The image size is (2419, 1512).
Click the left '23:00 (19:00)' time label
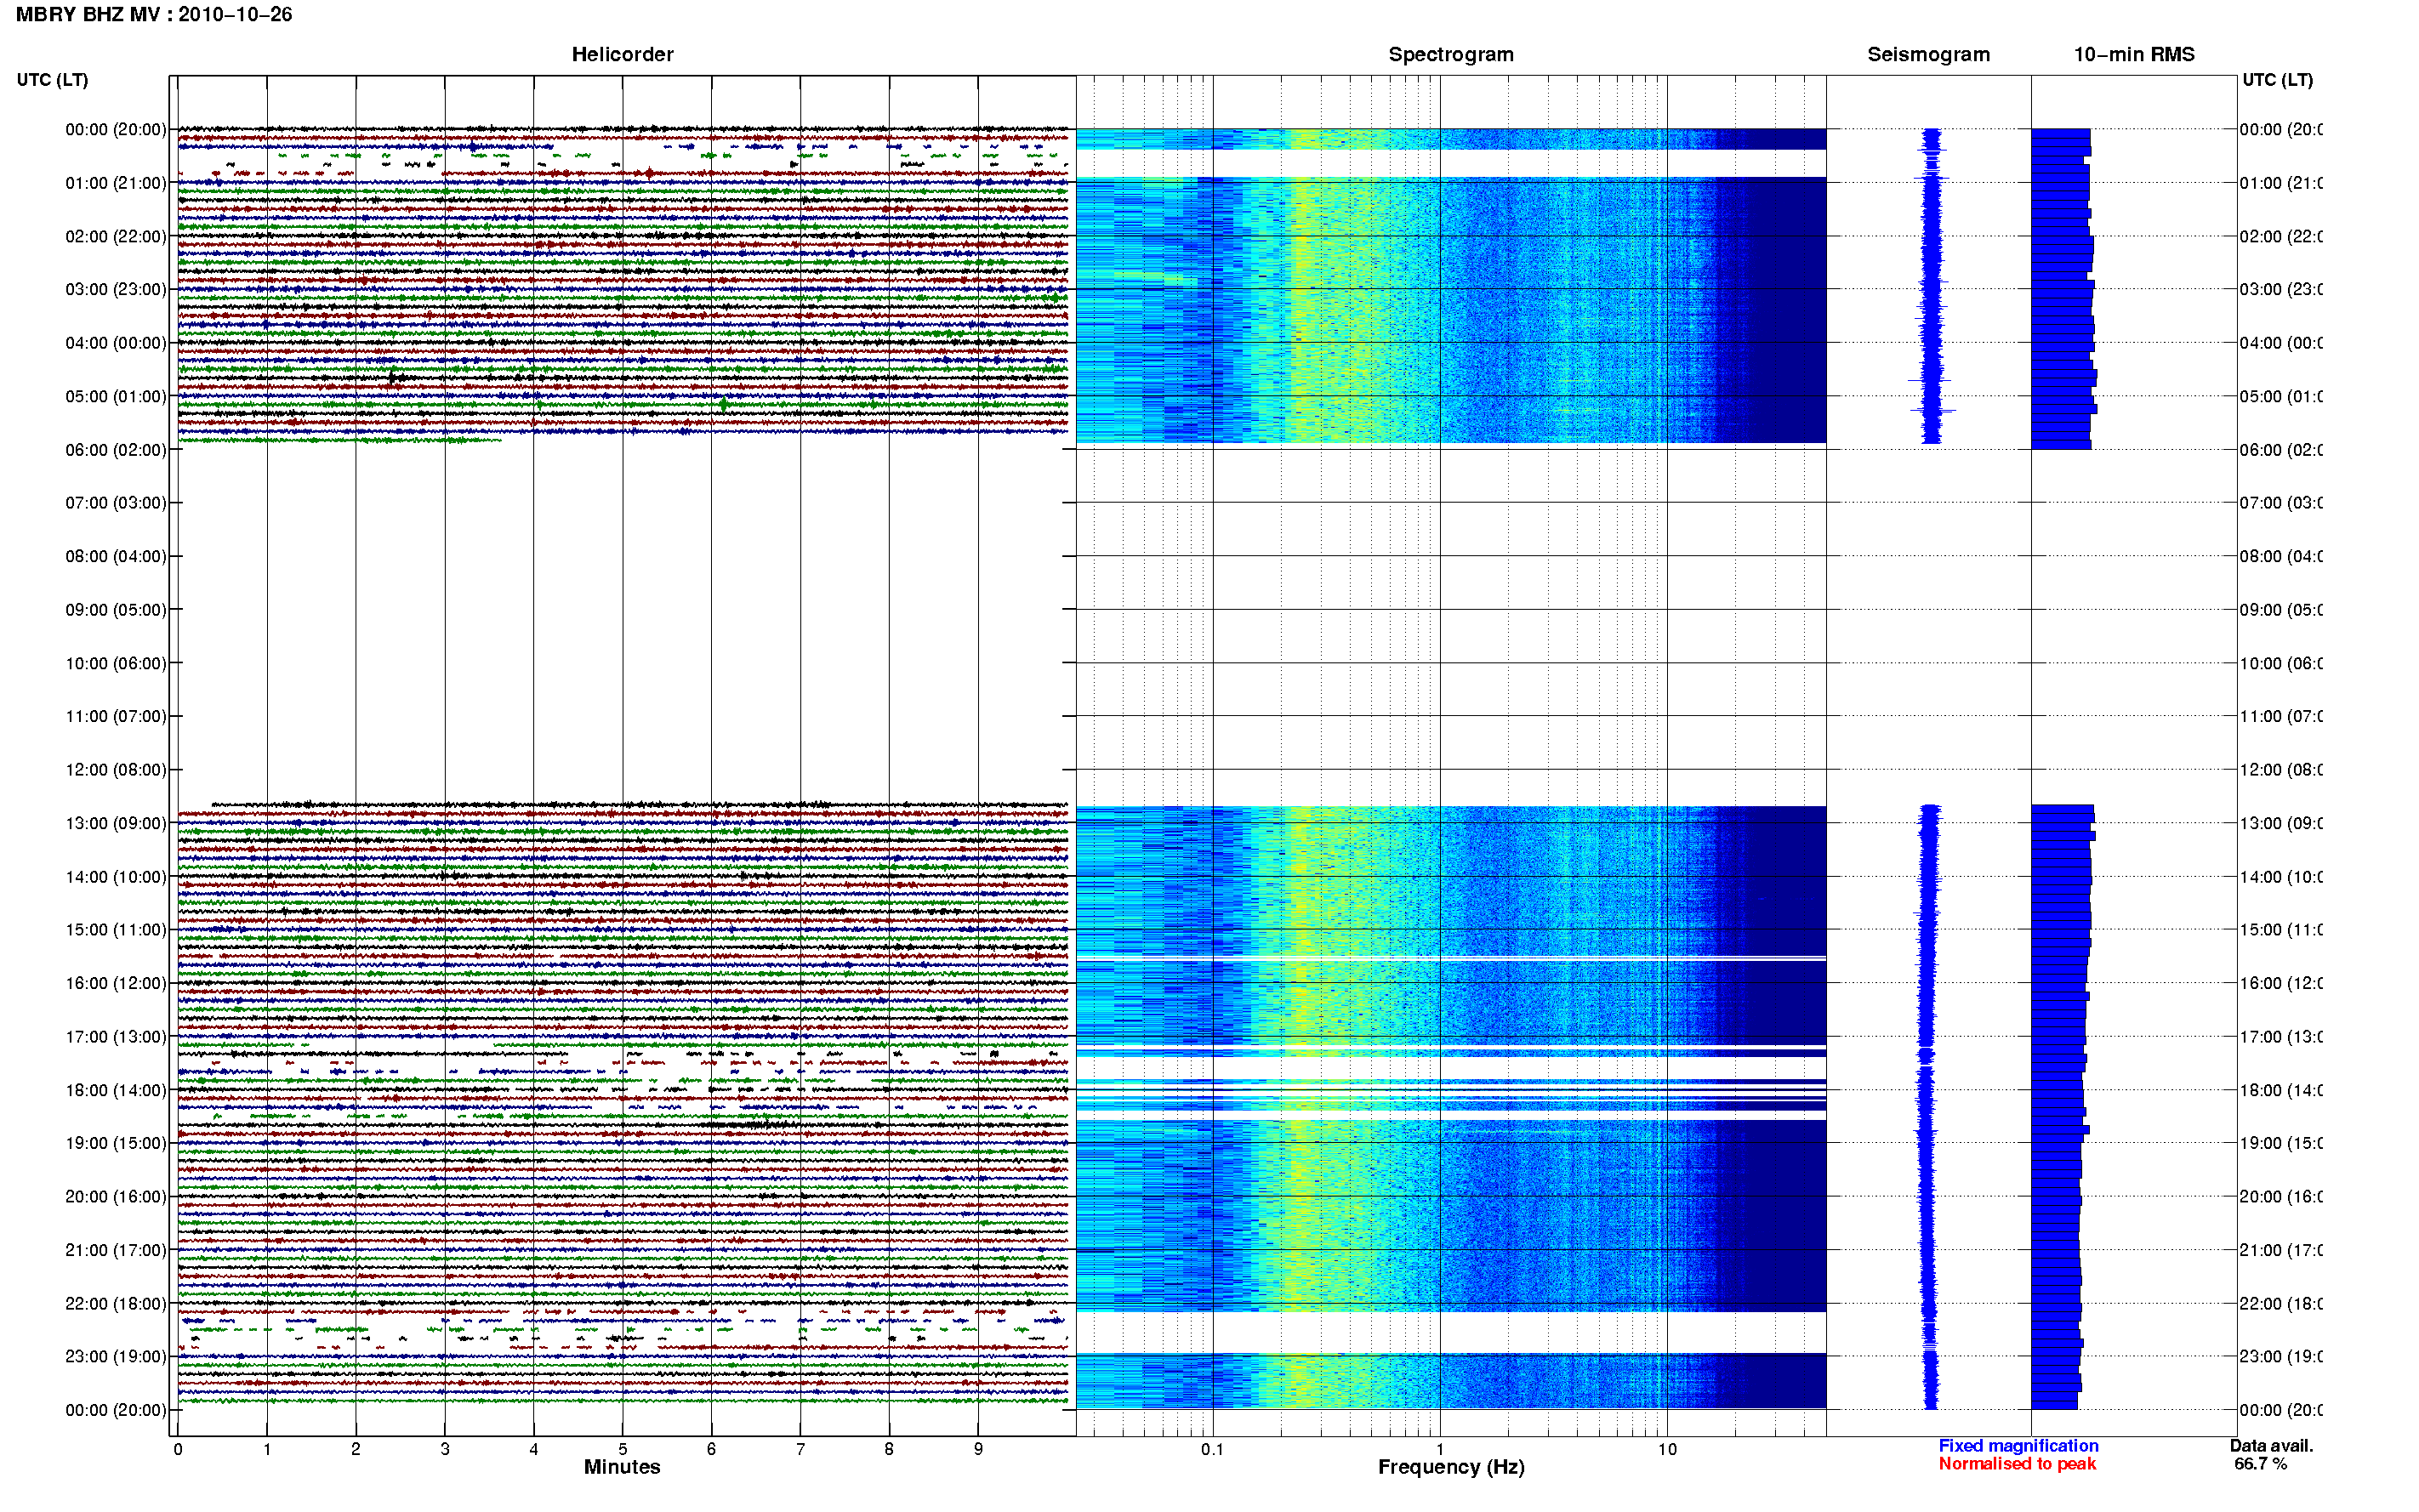[116, 1357]
